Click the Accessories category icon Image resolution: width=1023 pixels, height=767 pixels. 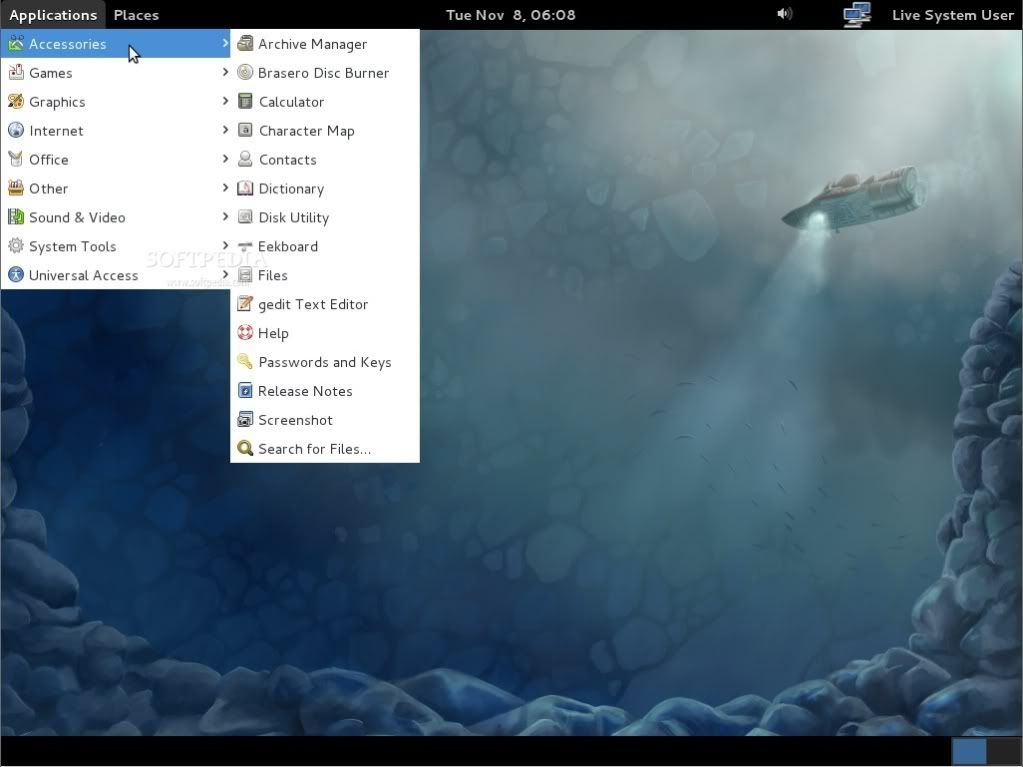16,44
